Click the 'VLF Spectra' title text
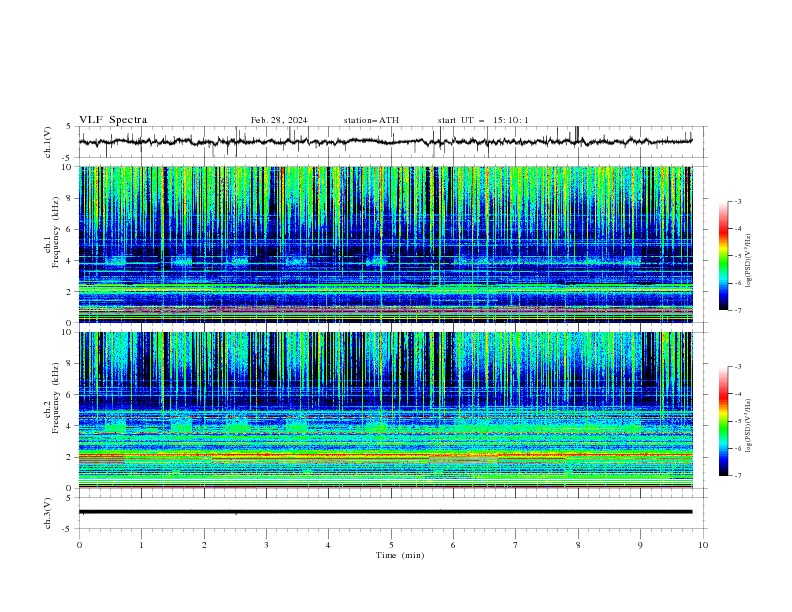The width and height of the screenshot is (792, 612). pyautogui.click(x=113, y=120)
